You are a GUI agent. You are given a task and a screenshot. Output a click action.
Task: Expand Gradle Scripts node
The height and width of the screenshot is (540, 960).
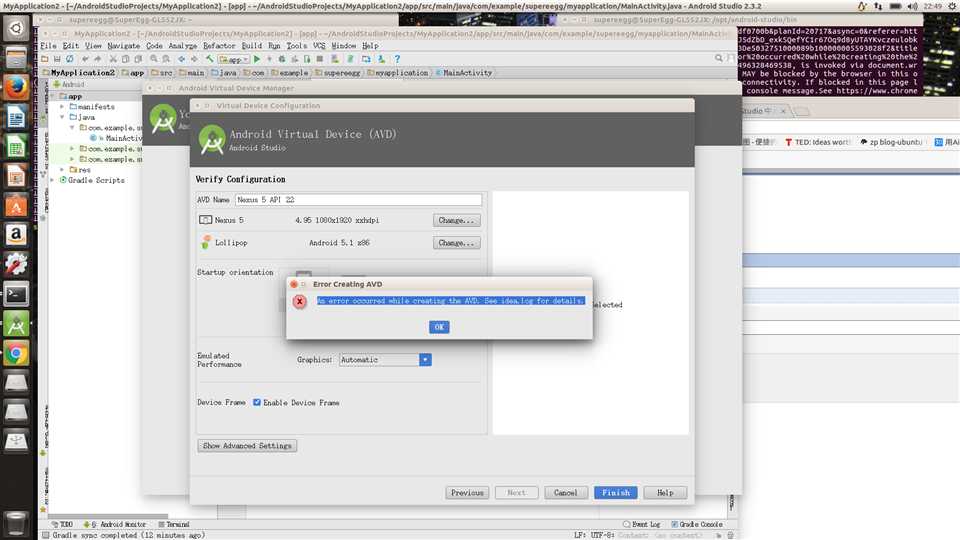tap(53, 180)
